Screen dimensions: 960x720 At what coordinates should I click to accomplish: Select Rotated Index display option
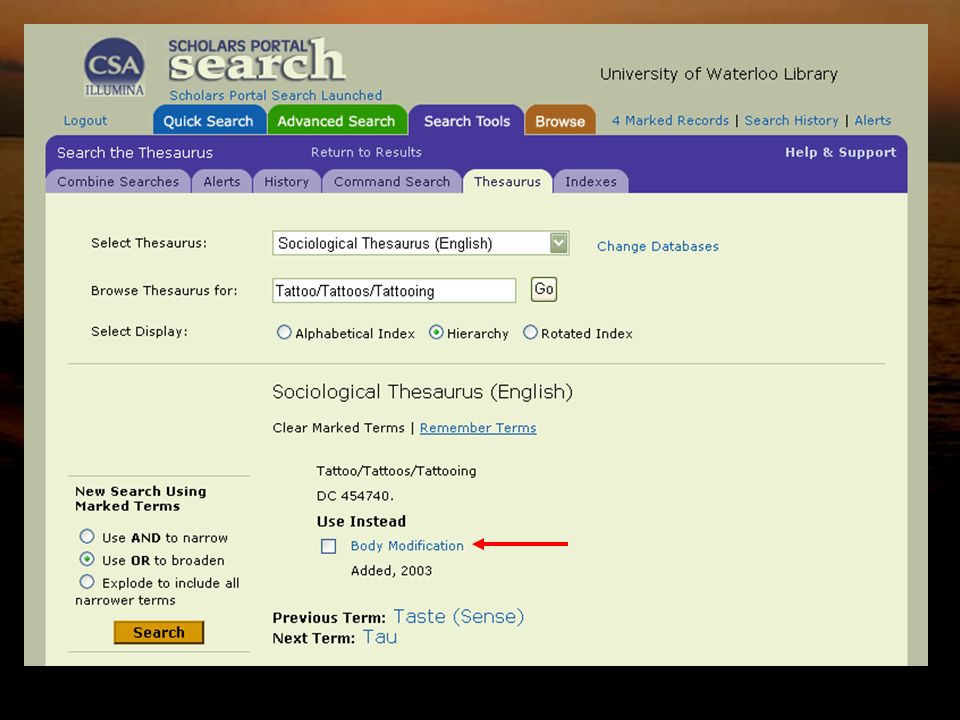[530, 332]
